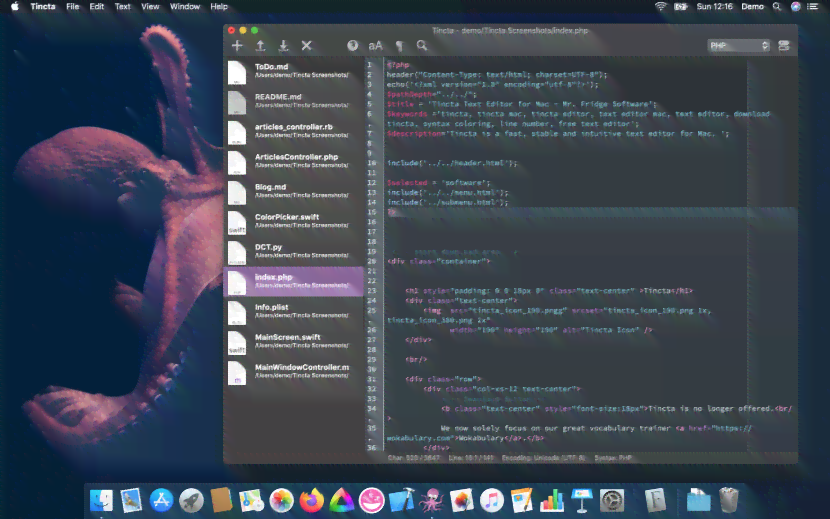Open the Window menu

(185, 6)
